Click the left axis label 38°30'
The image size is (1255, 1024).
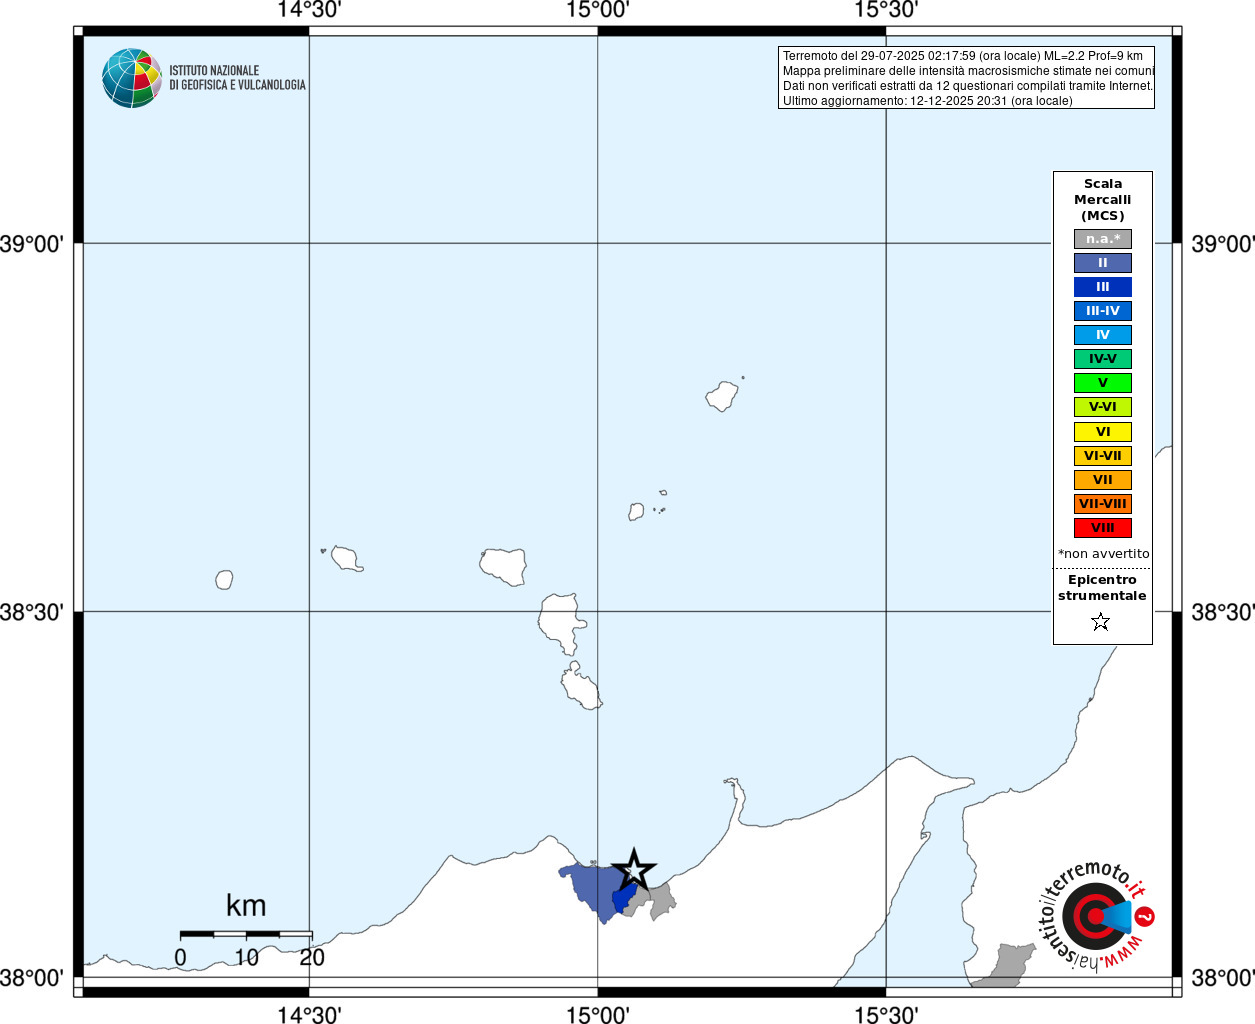pyautogui.click(x=32, y=612)
